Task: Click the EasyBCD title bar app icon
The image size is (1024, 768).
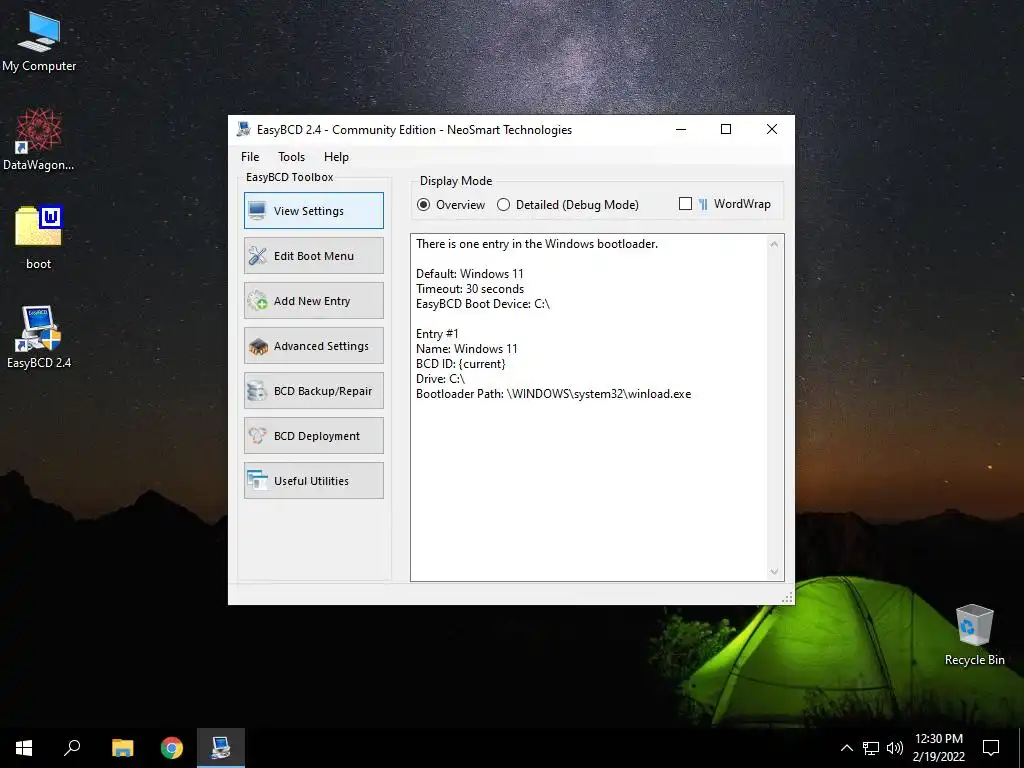Action: [244, 129]
